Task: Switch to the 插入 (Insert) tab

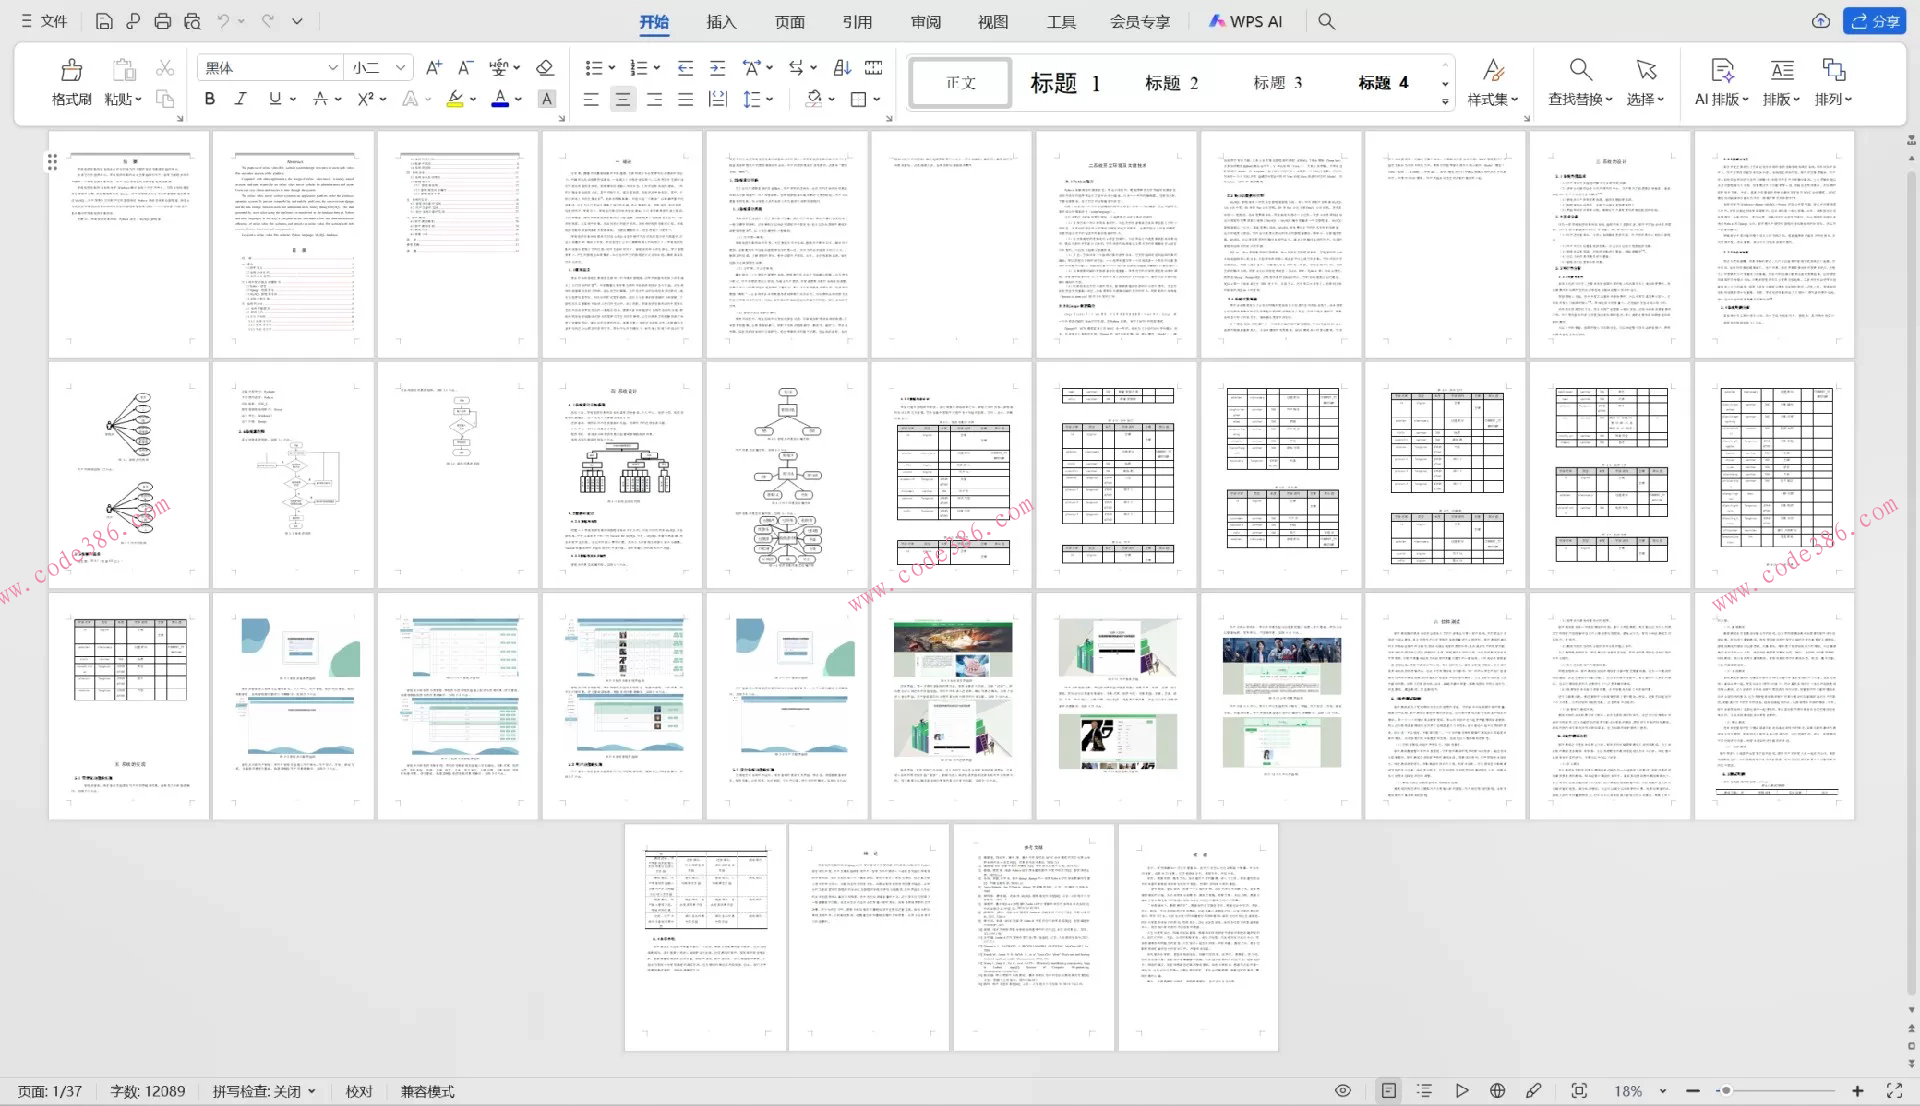Action: tap(720, 22)
